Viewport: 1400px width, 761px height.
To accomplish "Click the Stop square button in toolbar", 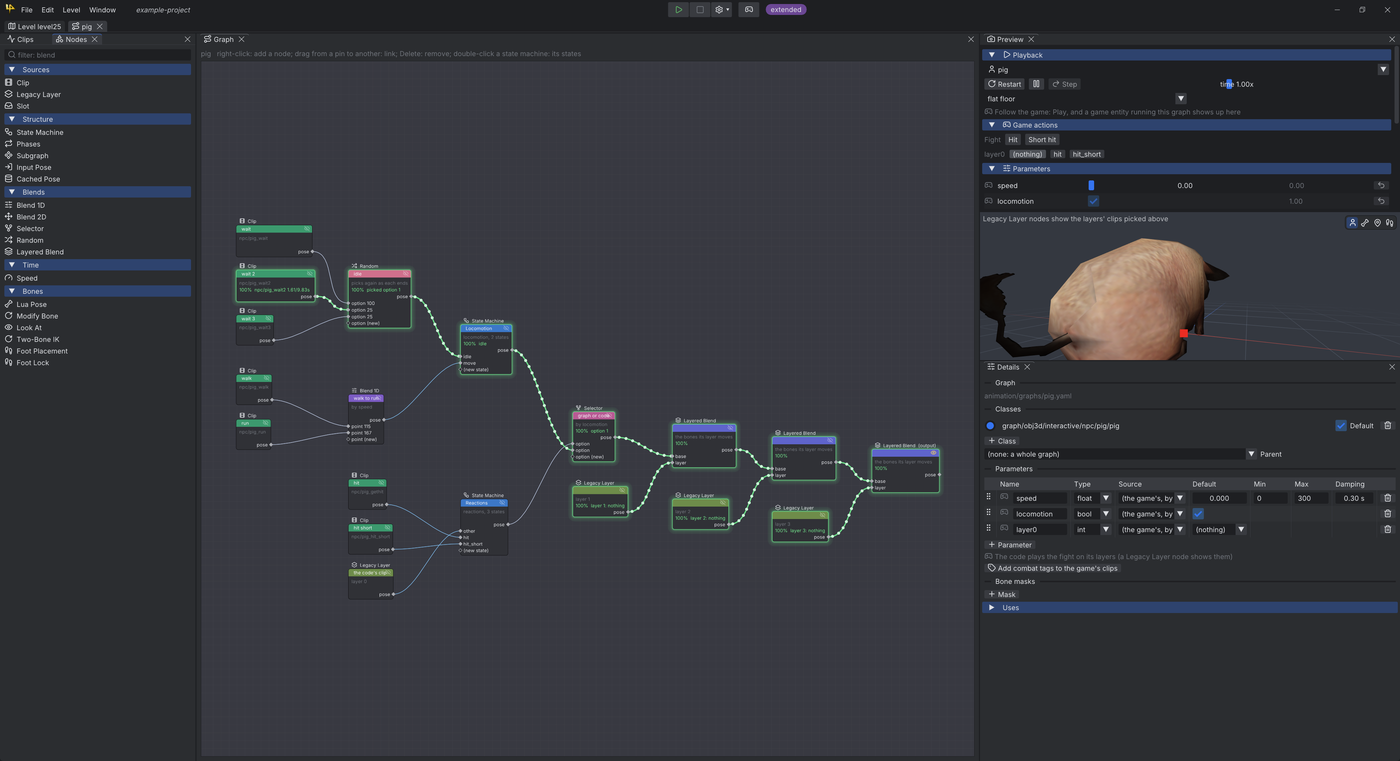I will [700, 10].
